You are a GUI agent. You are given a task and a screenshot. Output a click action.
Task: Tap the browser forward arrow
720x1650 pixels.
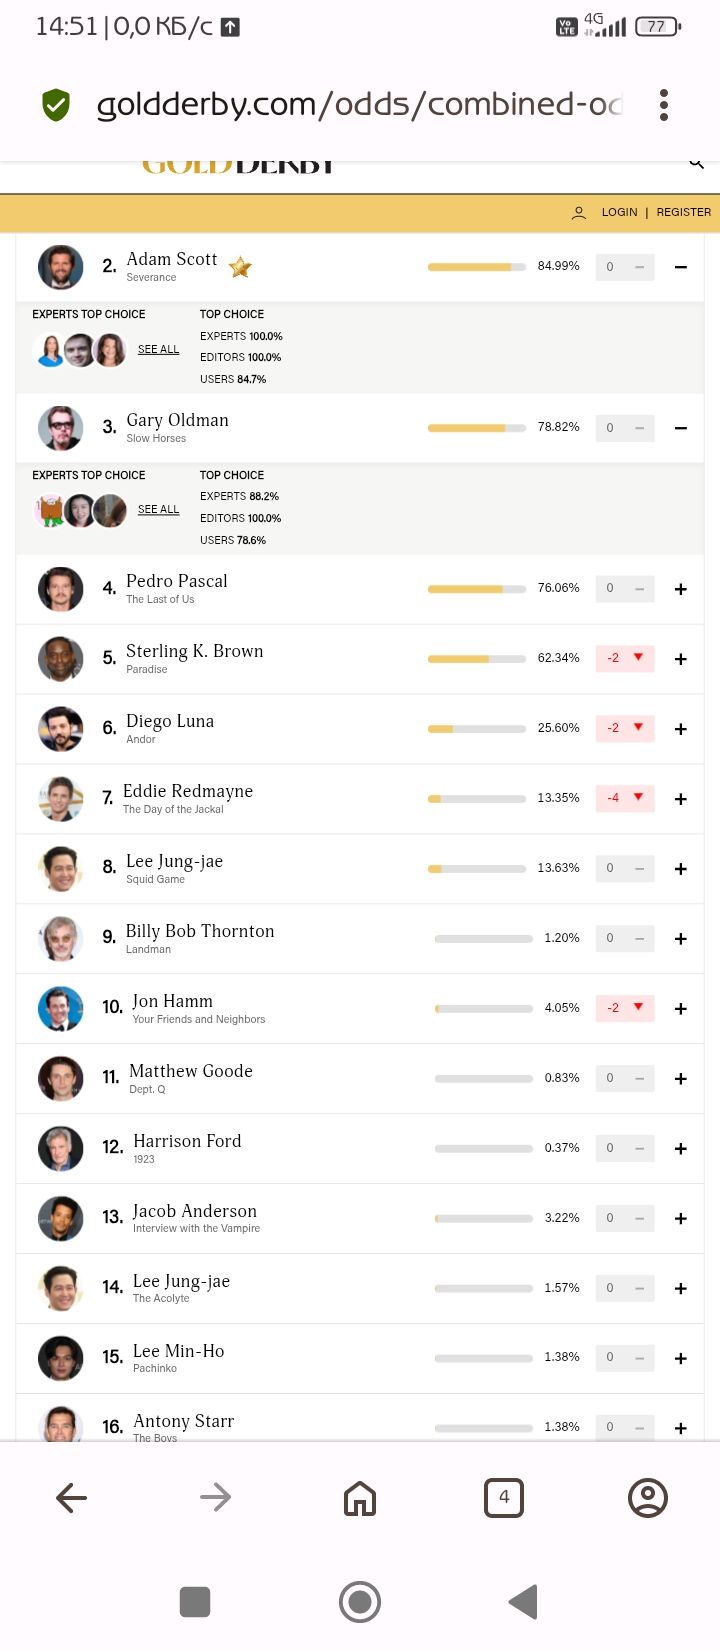[216, 1497]
